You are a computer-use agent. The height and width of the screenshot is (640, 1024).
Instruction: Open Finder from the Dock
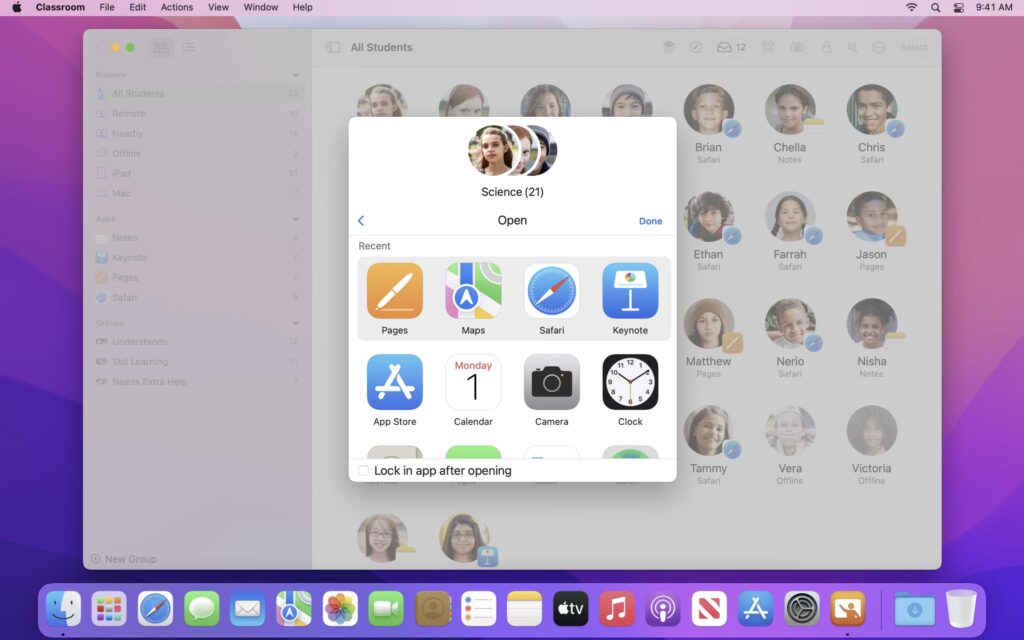(63, 608)
